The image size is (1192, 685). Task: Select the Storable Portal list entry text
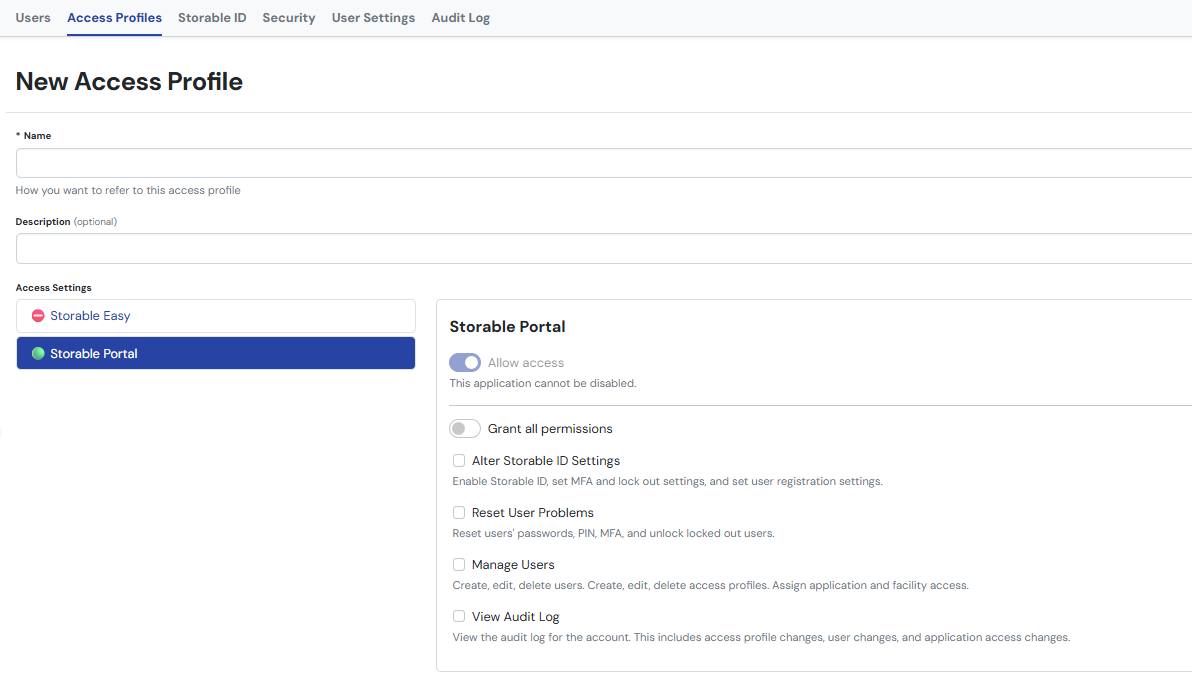pos(94,354)
